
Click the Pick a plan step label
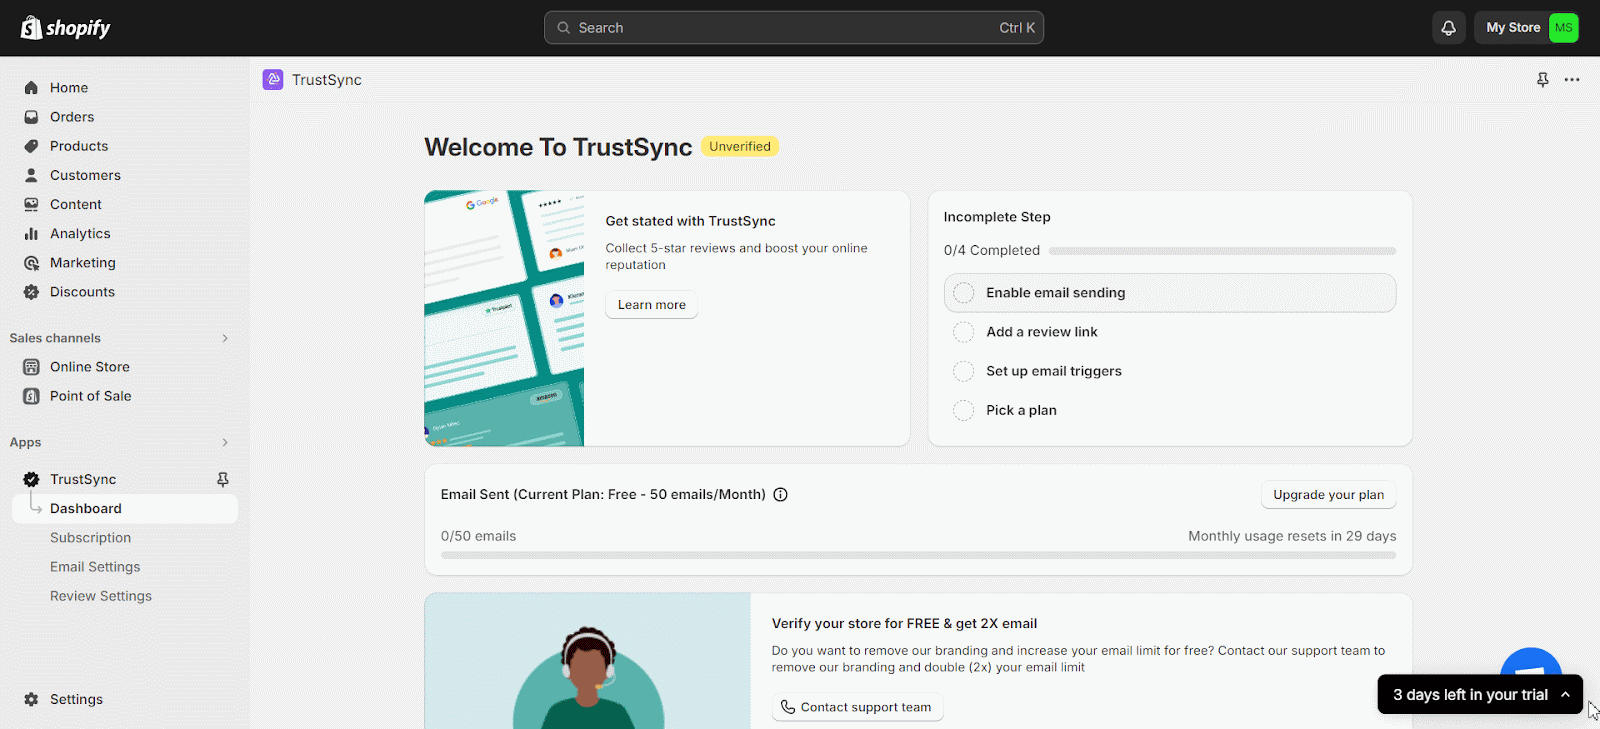[1021, 410]
